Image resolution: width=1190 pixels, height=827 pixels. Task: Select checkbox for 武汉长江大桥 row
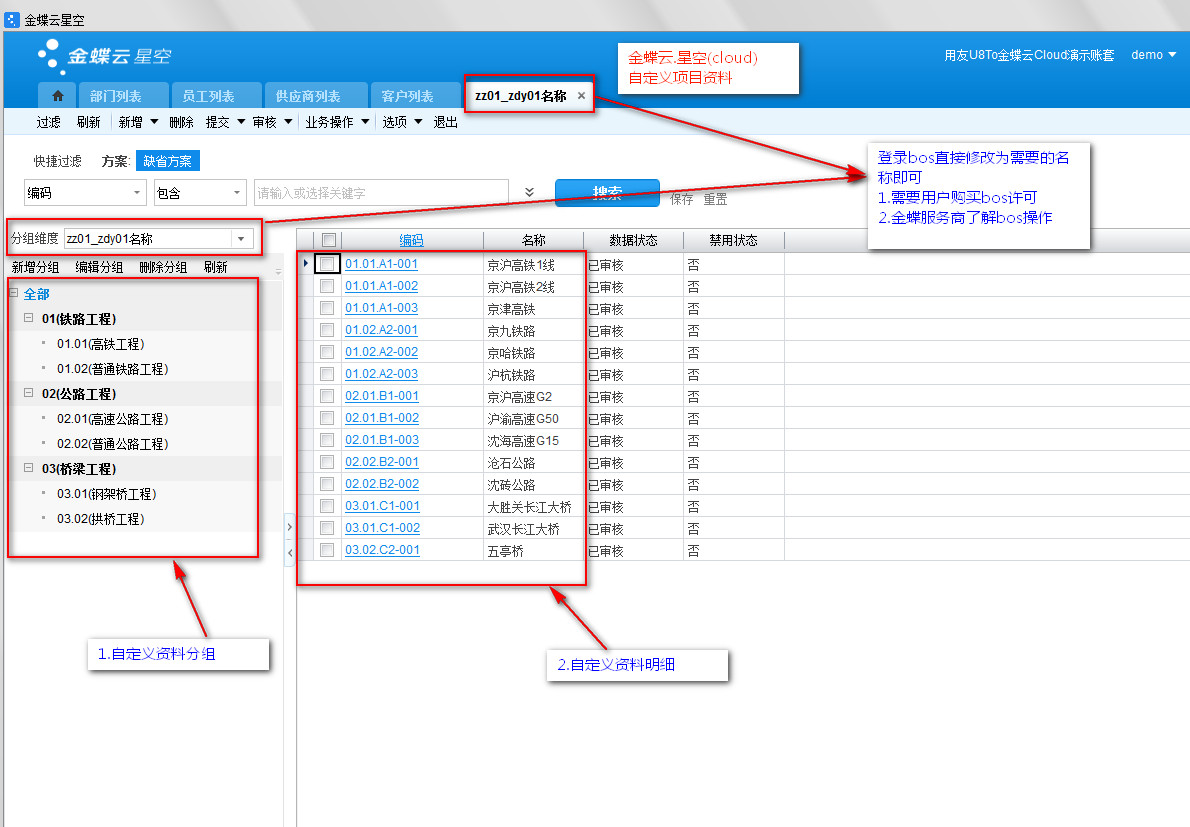[x=327, y=529]
